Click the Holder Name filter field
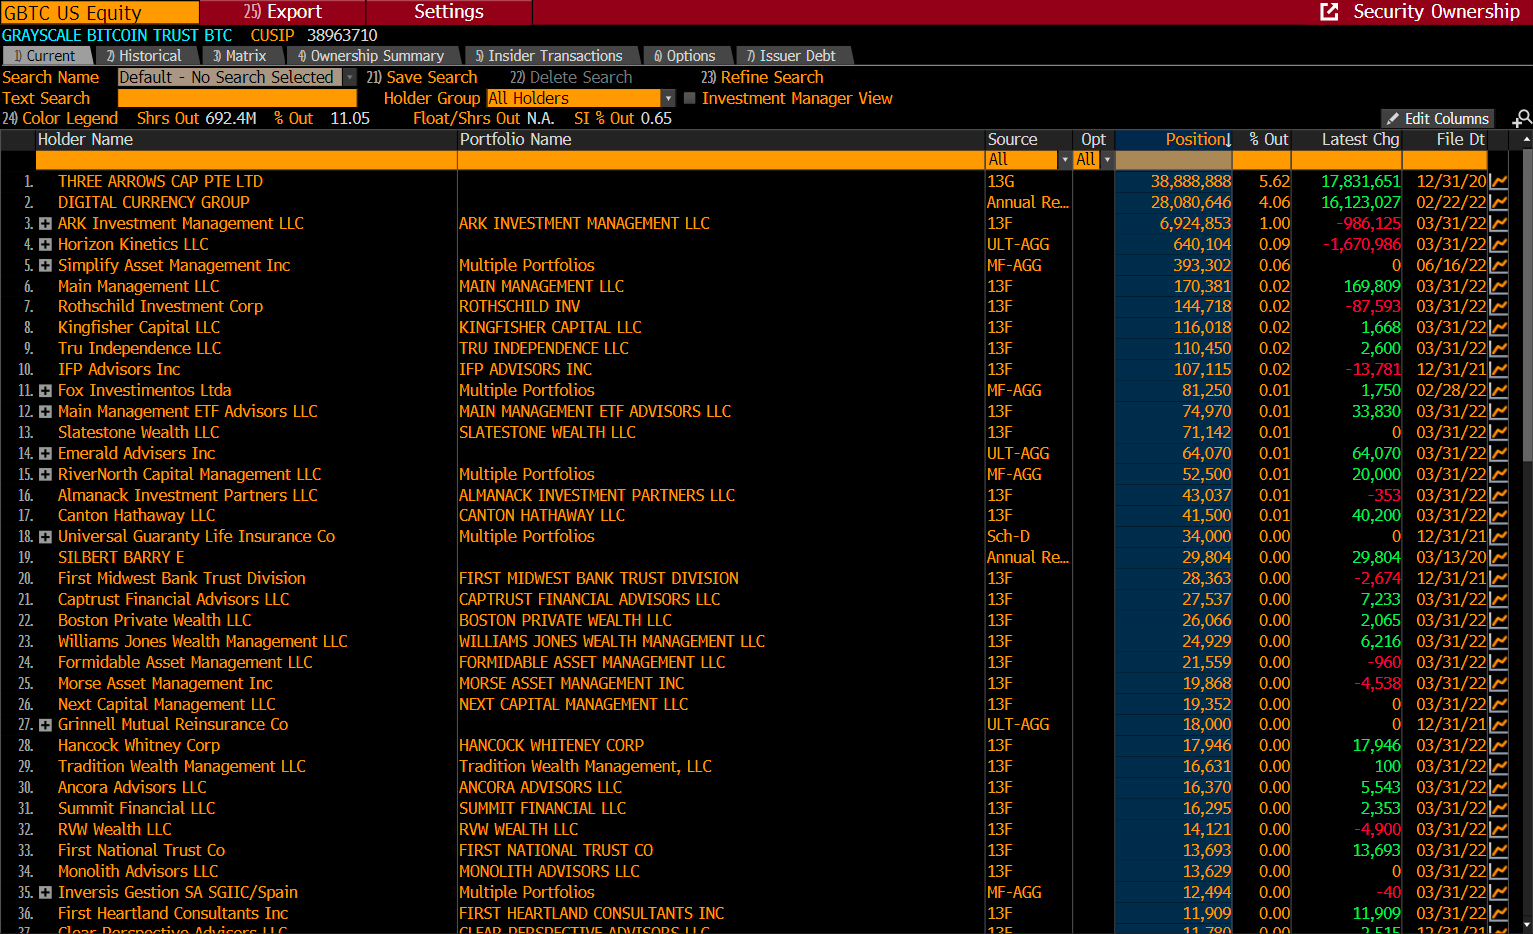Viewport: 1533px width, 934px height. pyautogui.click(x=246, y=160)
